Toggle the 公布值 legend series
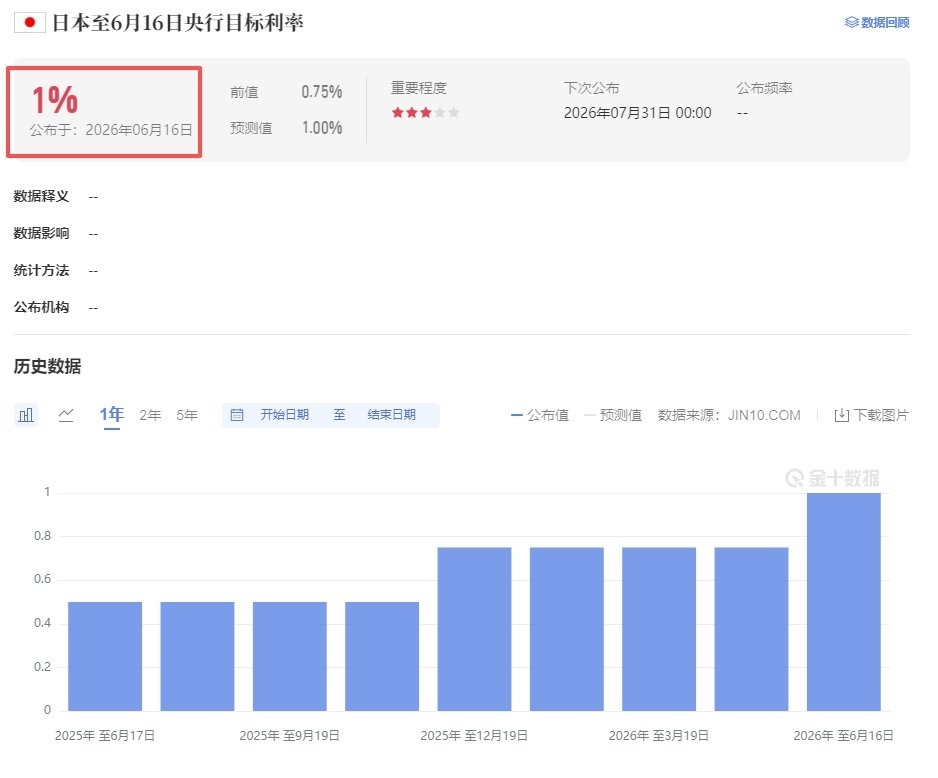This screenshot has height=778, width=938. point(540,415)
